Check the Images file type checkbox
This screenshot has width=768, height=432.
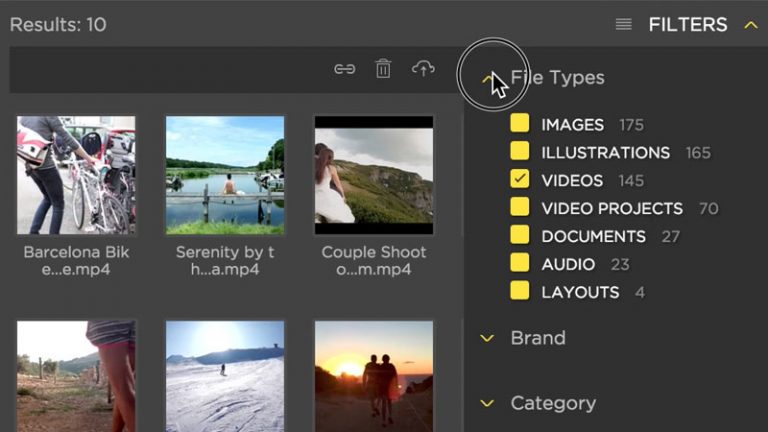click(519, 124)
